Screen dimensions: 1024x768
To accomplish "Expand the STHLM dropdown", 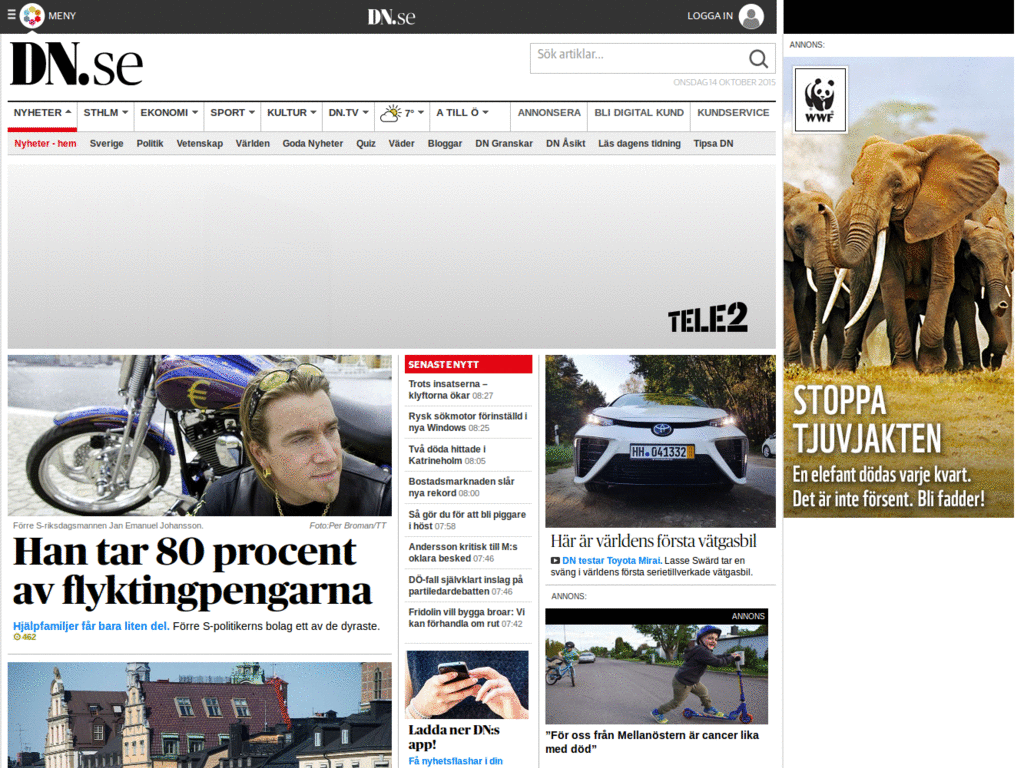I will pyautogui.click(x=105, y=112).
